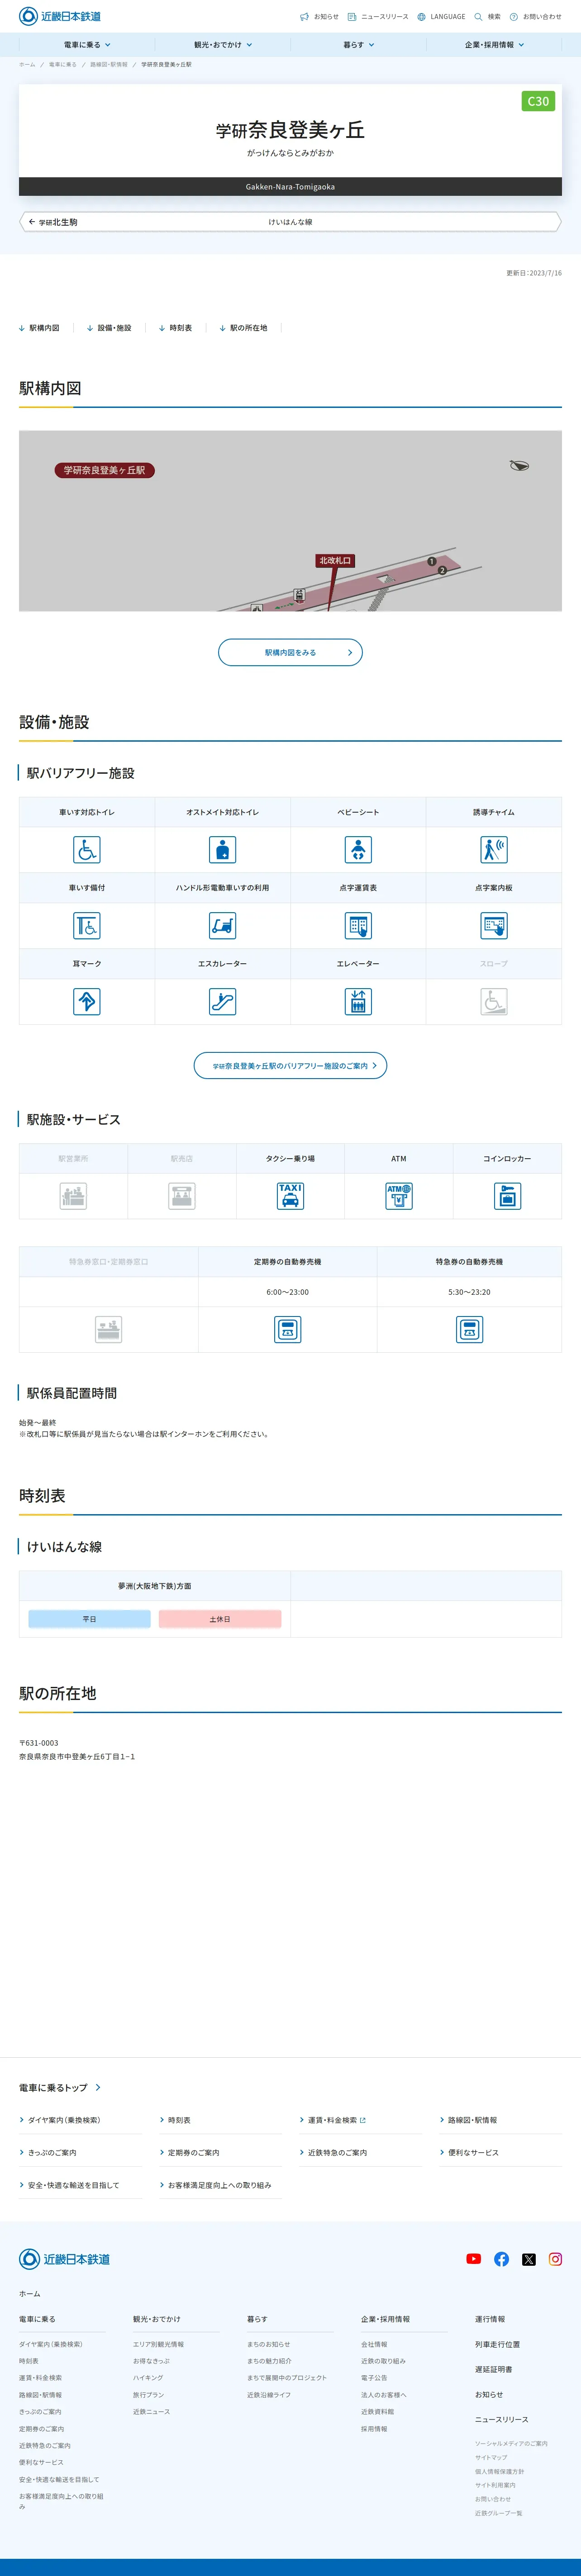Click the elevator icon
Viewport: 581px width, 2576px height.
[x=358, y=1002]
